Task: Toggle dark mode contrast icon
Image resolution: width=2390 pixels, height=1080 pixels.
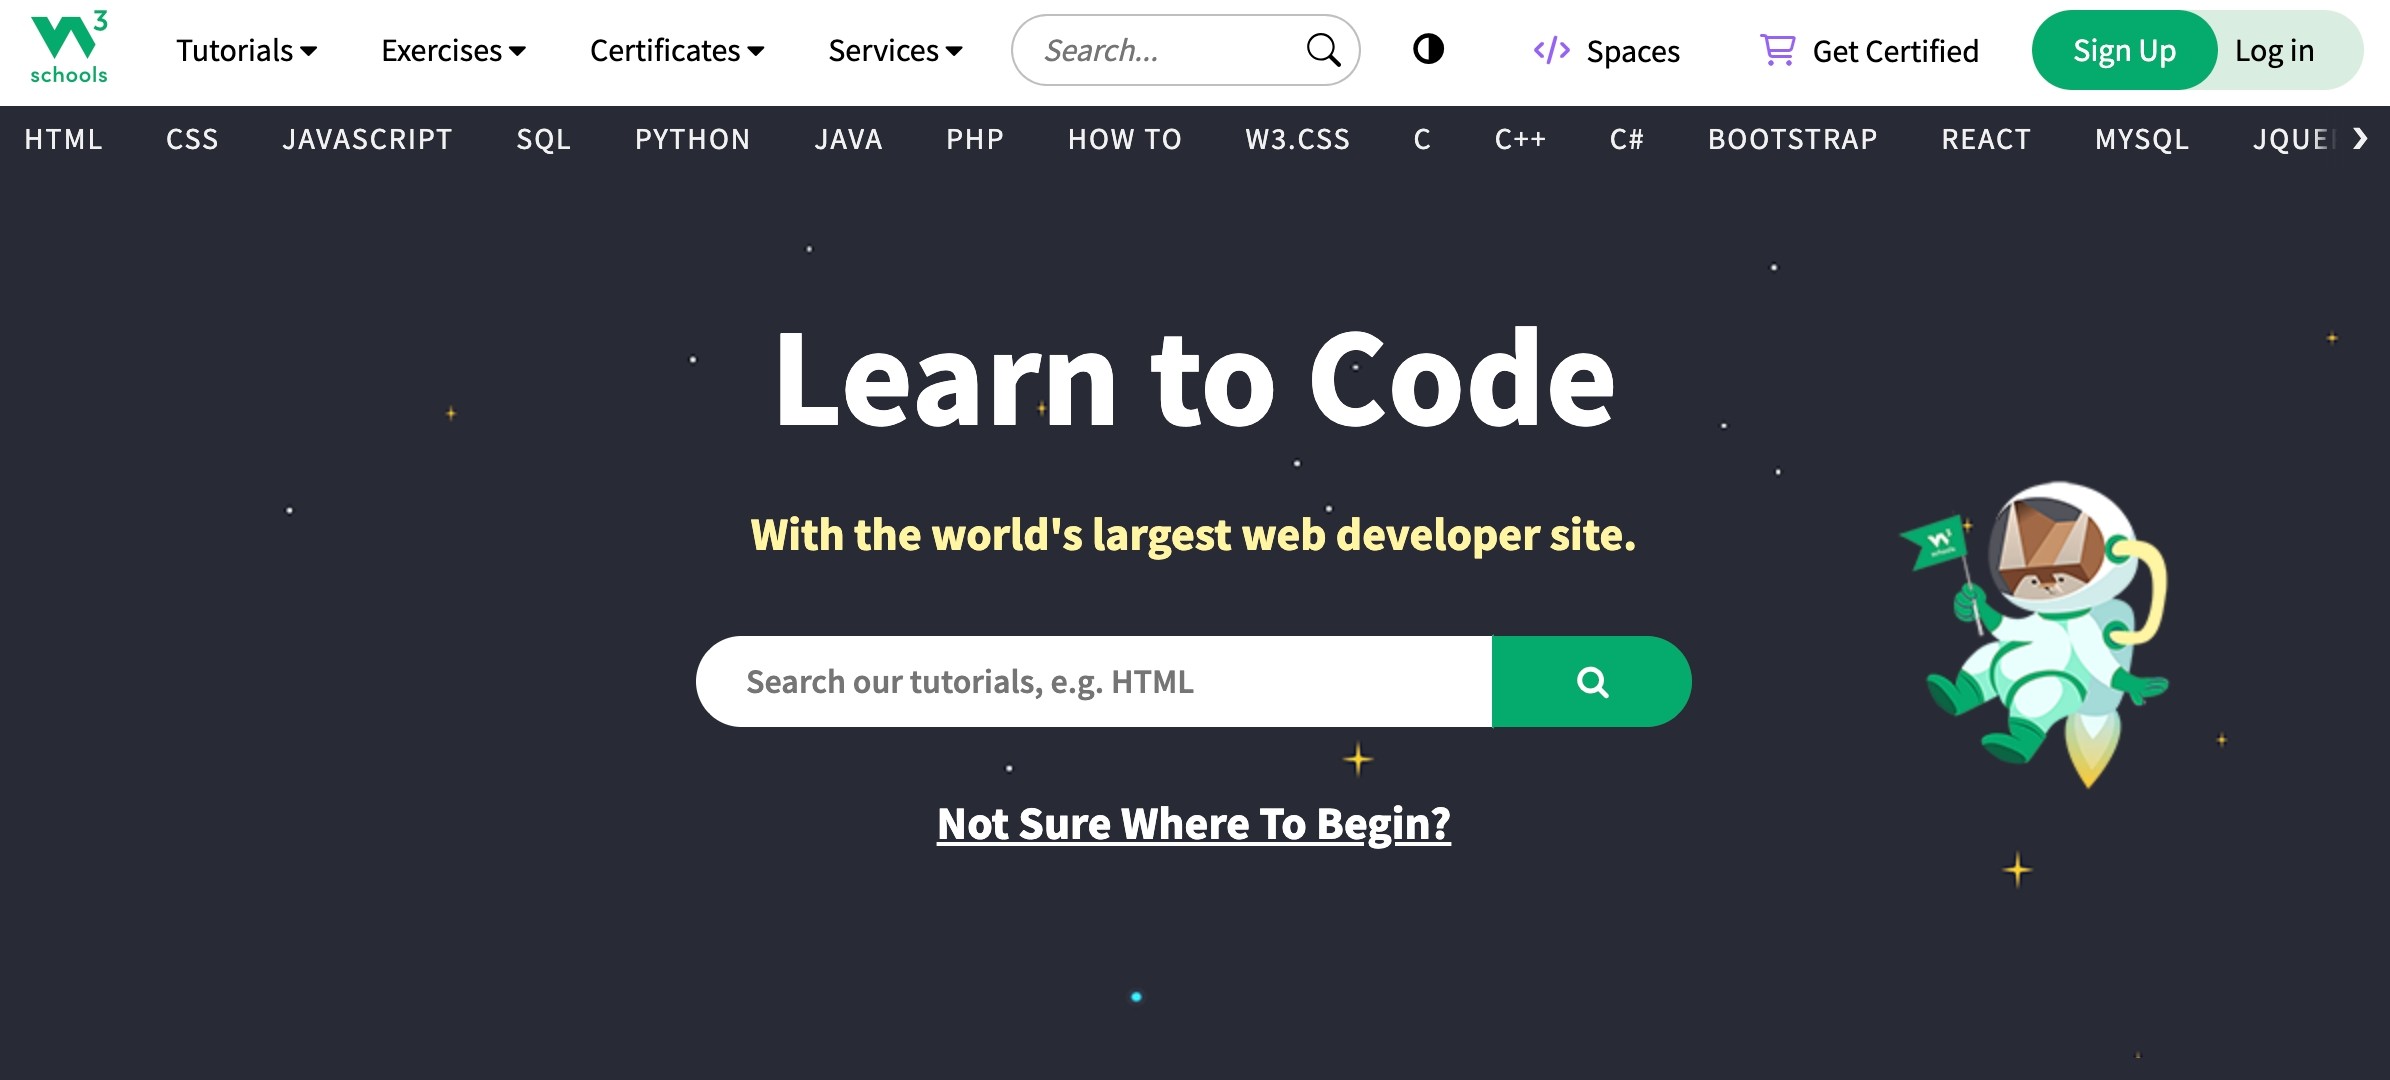Action: [x=1428, y=49]
